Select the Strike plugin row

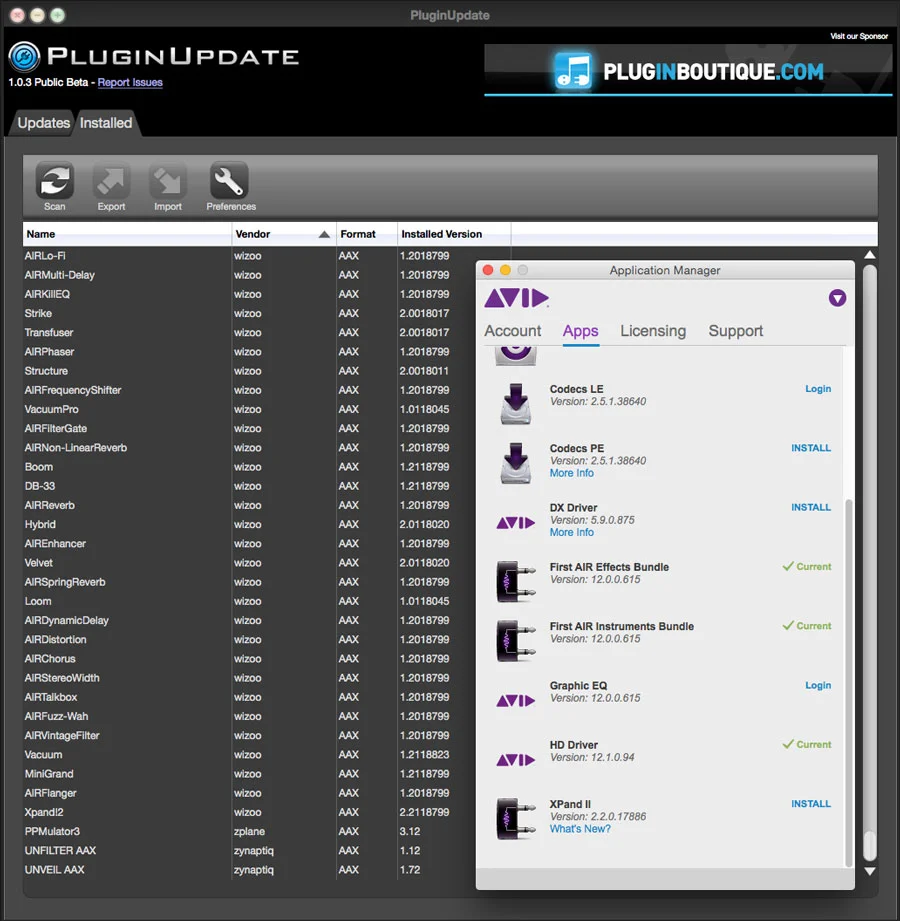coord(248,314)
